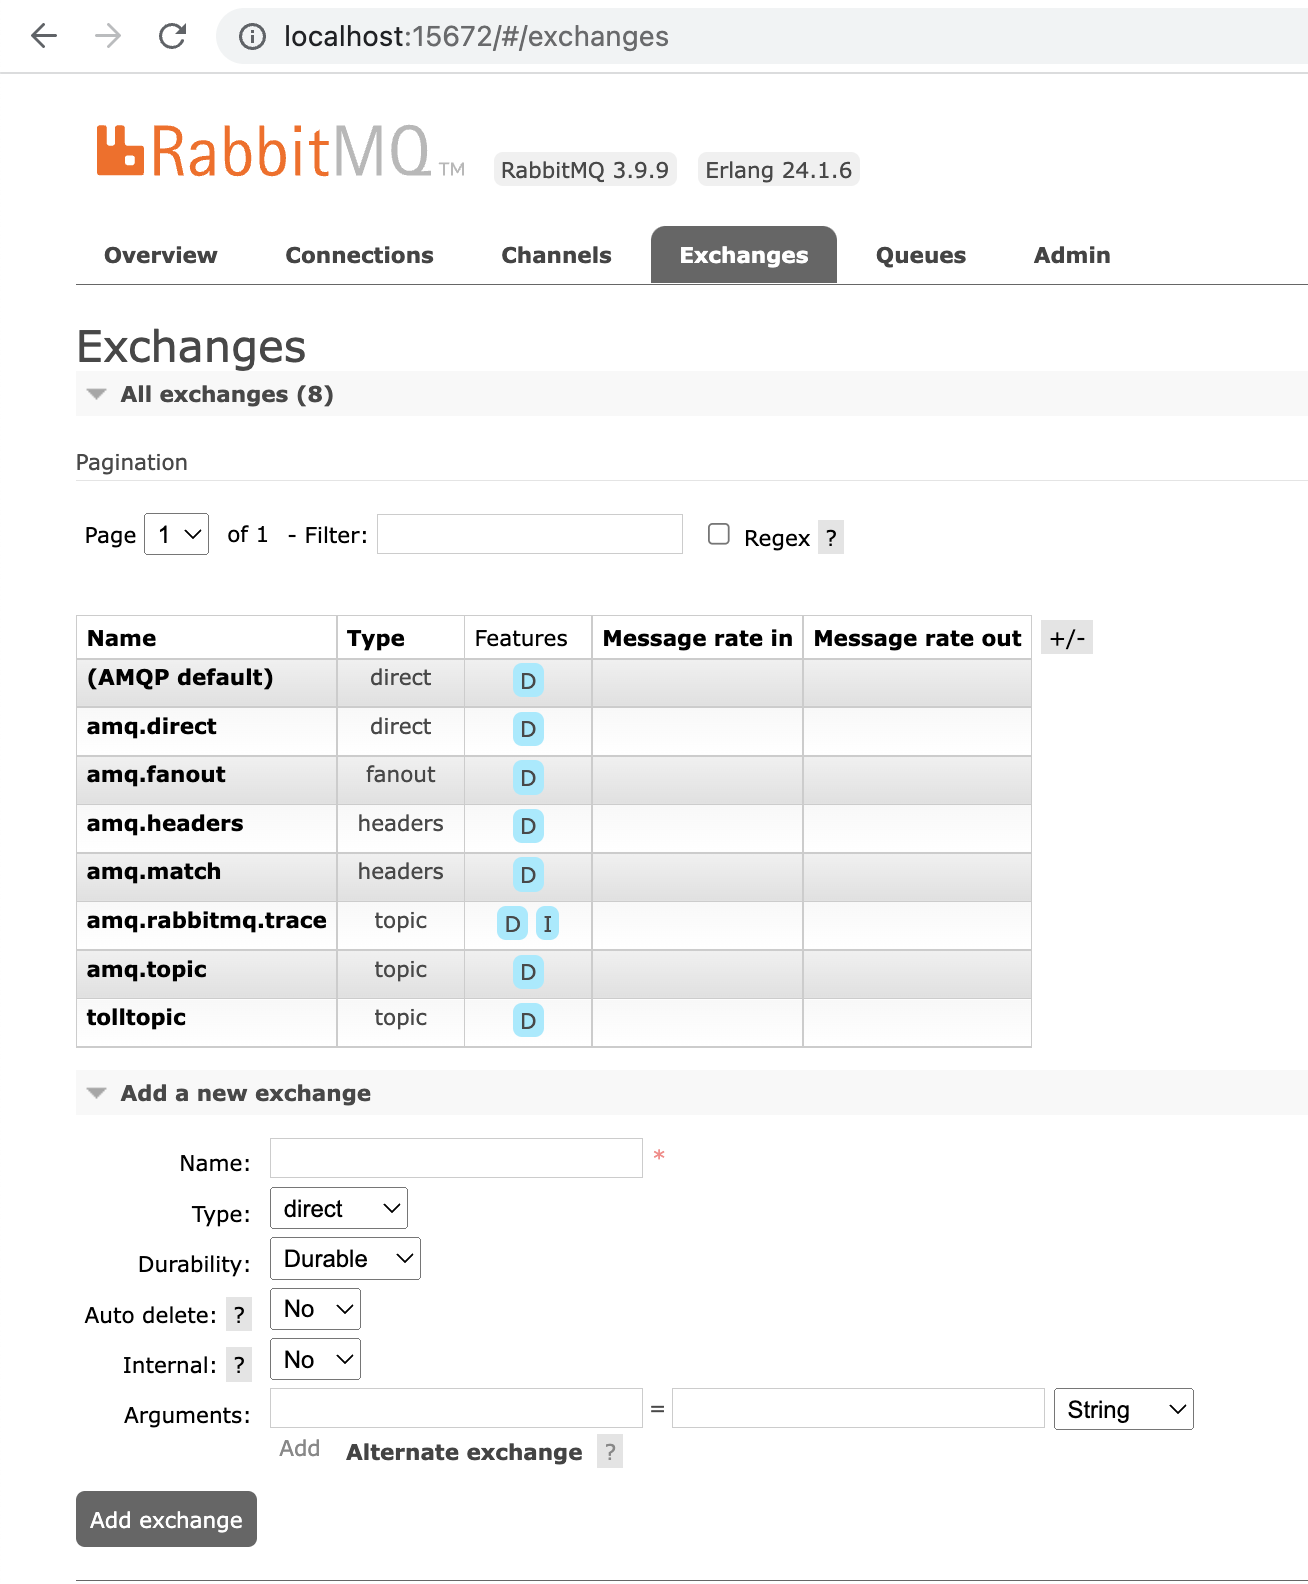
Task: Click the D feature badge for amq.topic
Action: click(x=528, y=972)
